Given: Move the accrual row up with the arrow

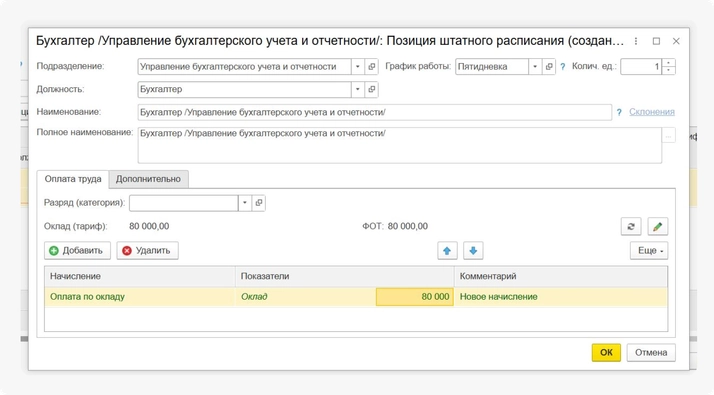Looking at the screenshot, I should [x=447, y=251].
